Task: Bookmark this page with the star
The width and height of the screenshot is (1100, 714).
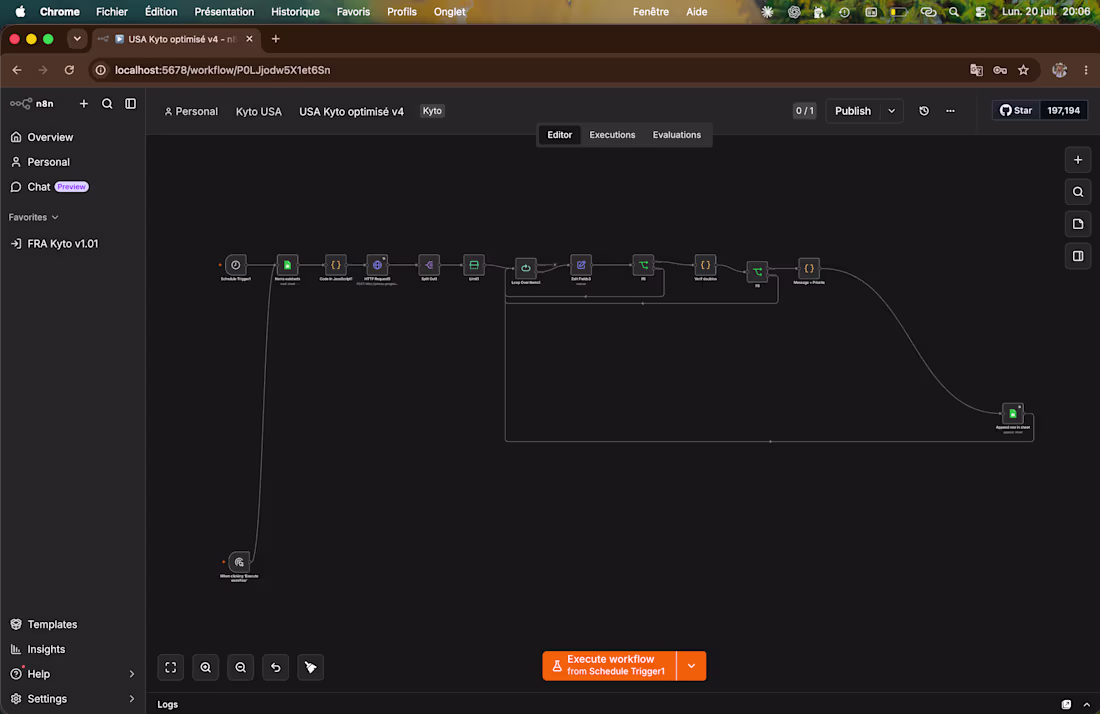Action: 1024,70
